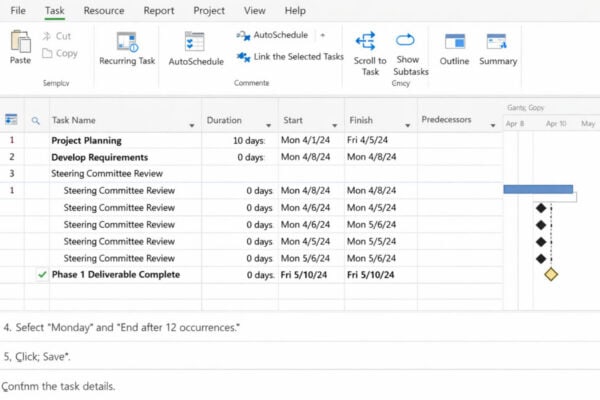Viewport: 600px width, 400px height.
Task: Click the Mon 4/1/24 start cell
Action: 311,140
